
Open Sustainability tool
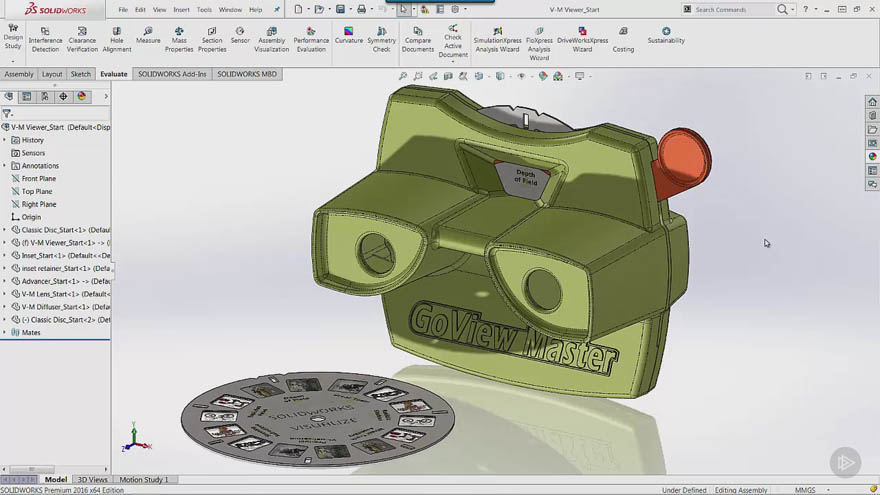click(x=666, y=35)
